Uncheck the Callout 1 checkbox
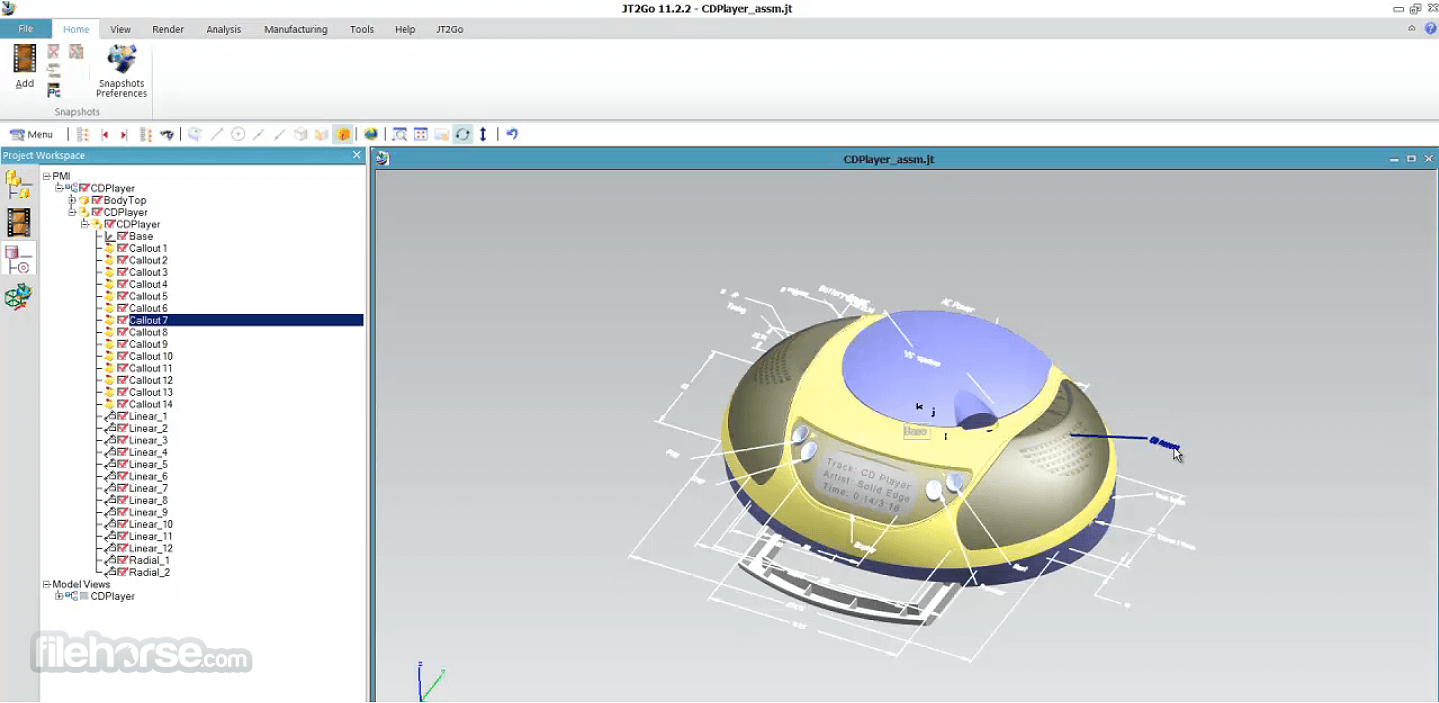 [x=122, y=249]
